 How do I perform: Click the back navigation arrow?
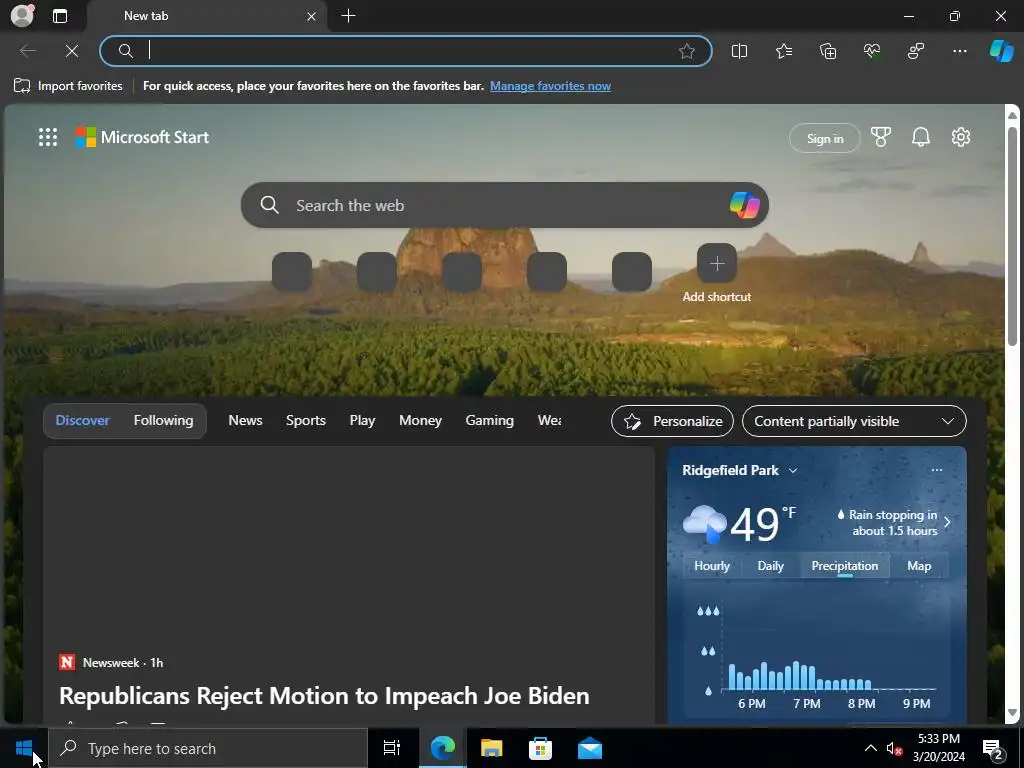(27, 51)
